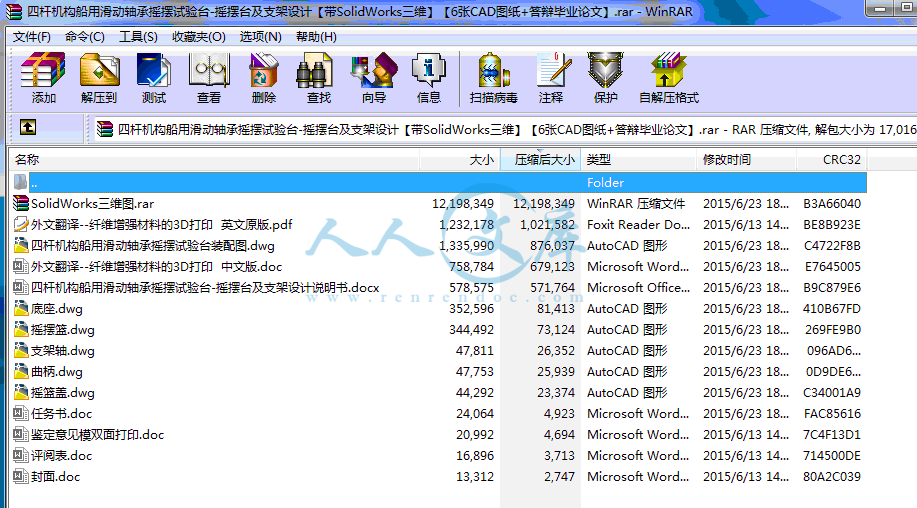
Task: Open the 文件(F) menu
Action: [x=32, y=37]
